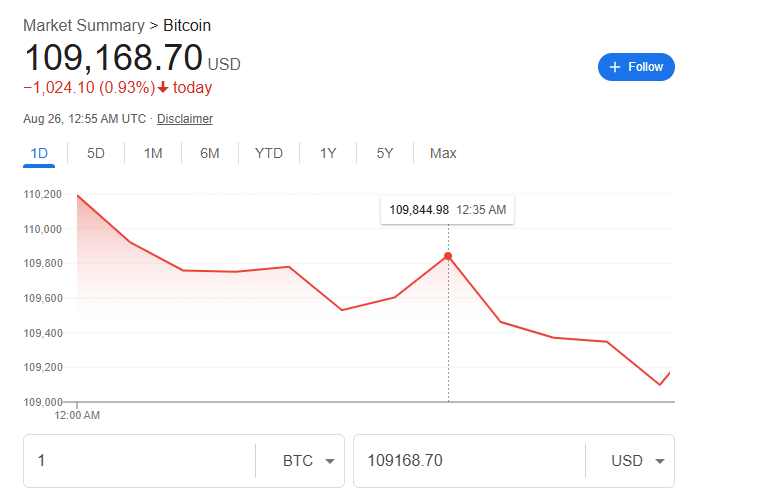Switch to the 5Y chart tab

pos(385,153)
